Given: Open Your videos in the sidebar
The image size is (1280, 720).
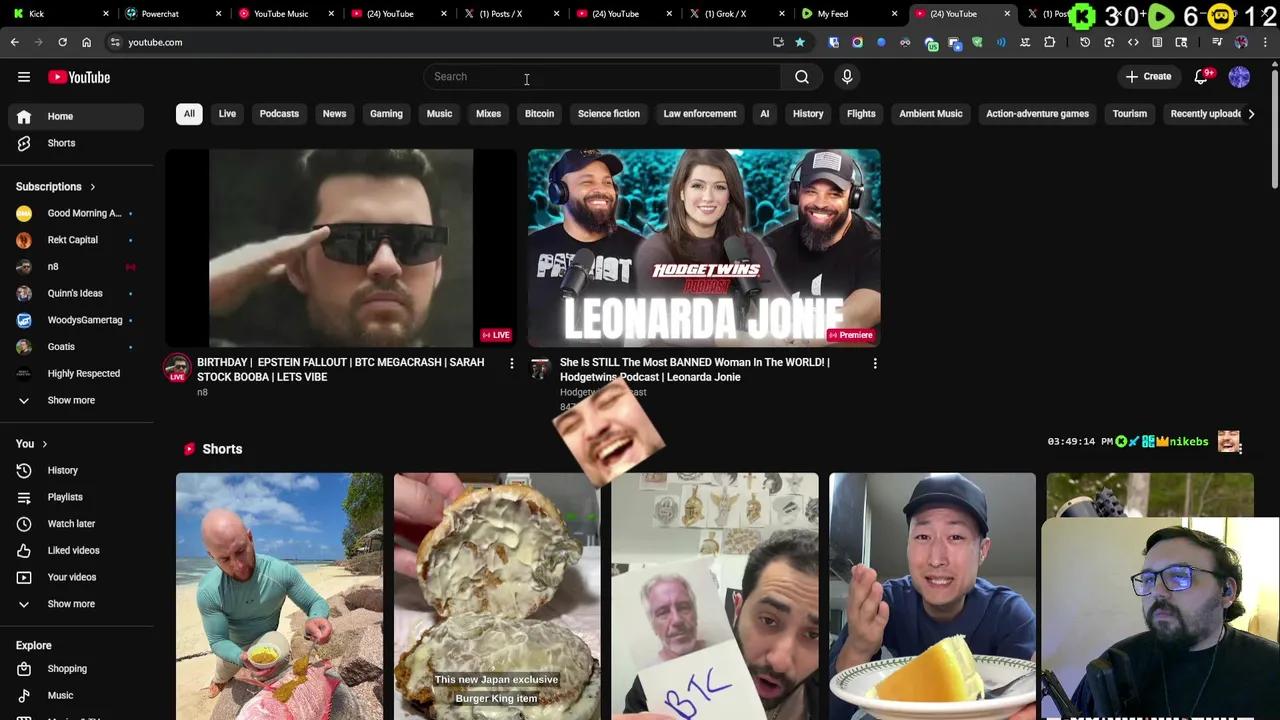Looking at the screenshot, I should point(76,577).
